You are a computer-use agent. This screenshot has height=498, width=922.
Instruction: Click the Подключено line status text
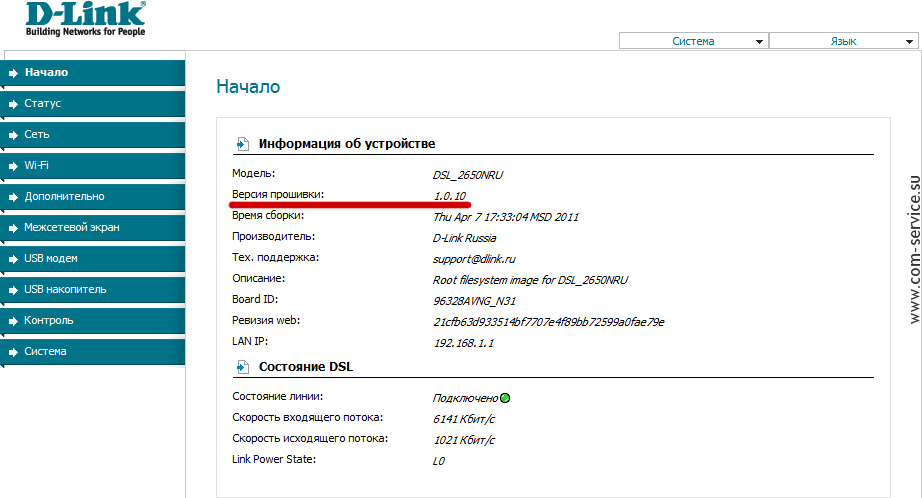tap(466, 398)
